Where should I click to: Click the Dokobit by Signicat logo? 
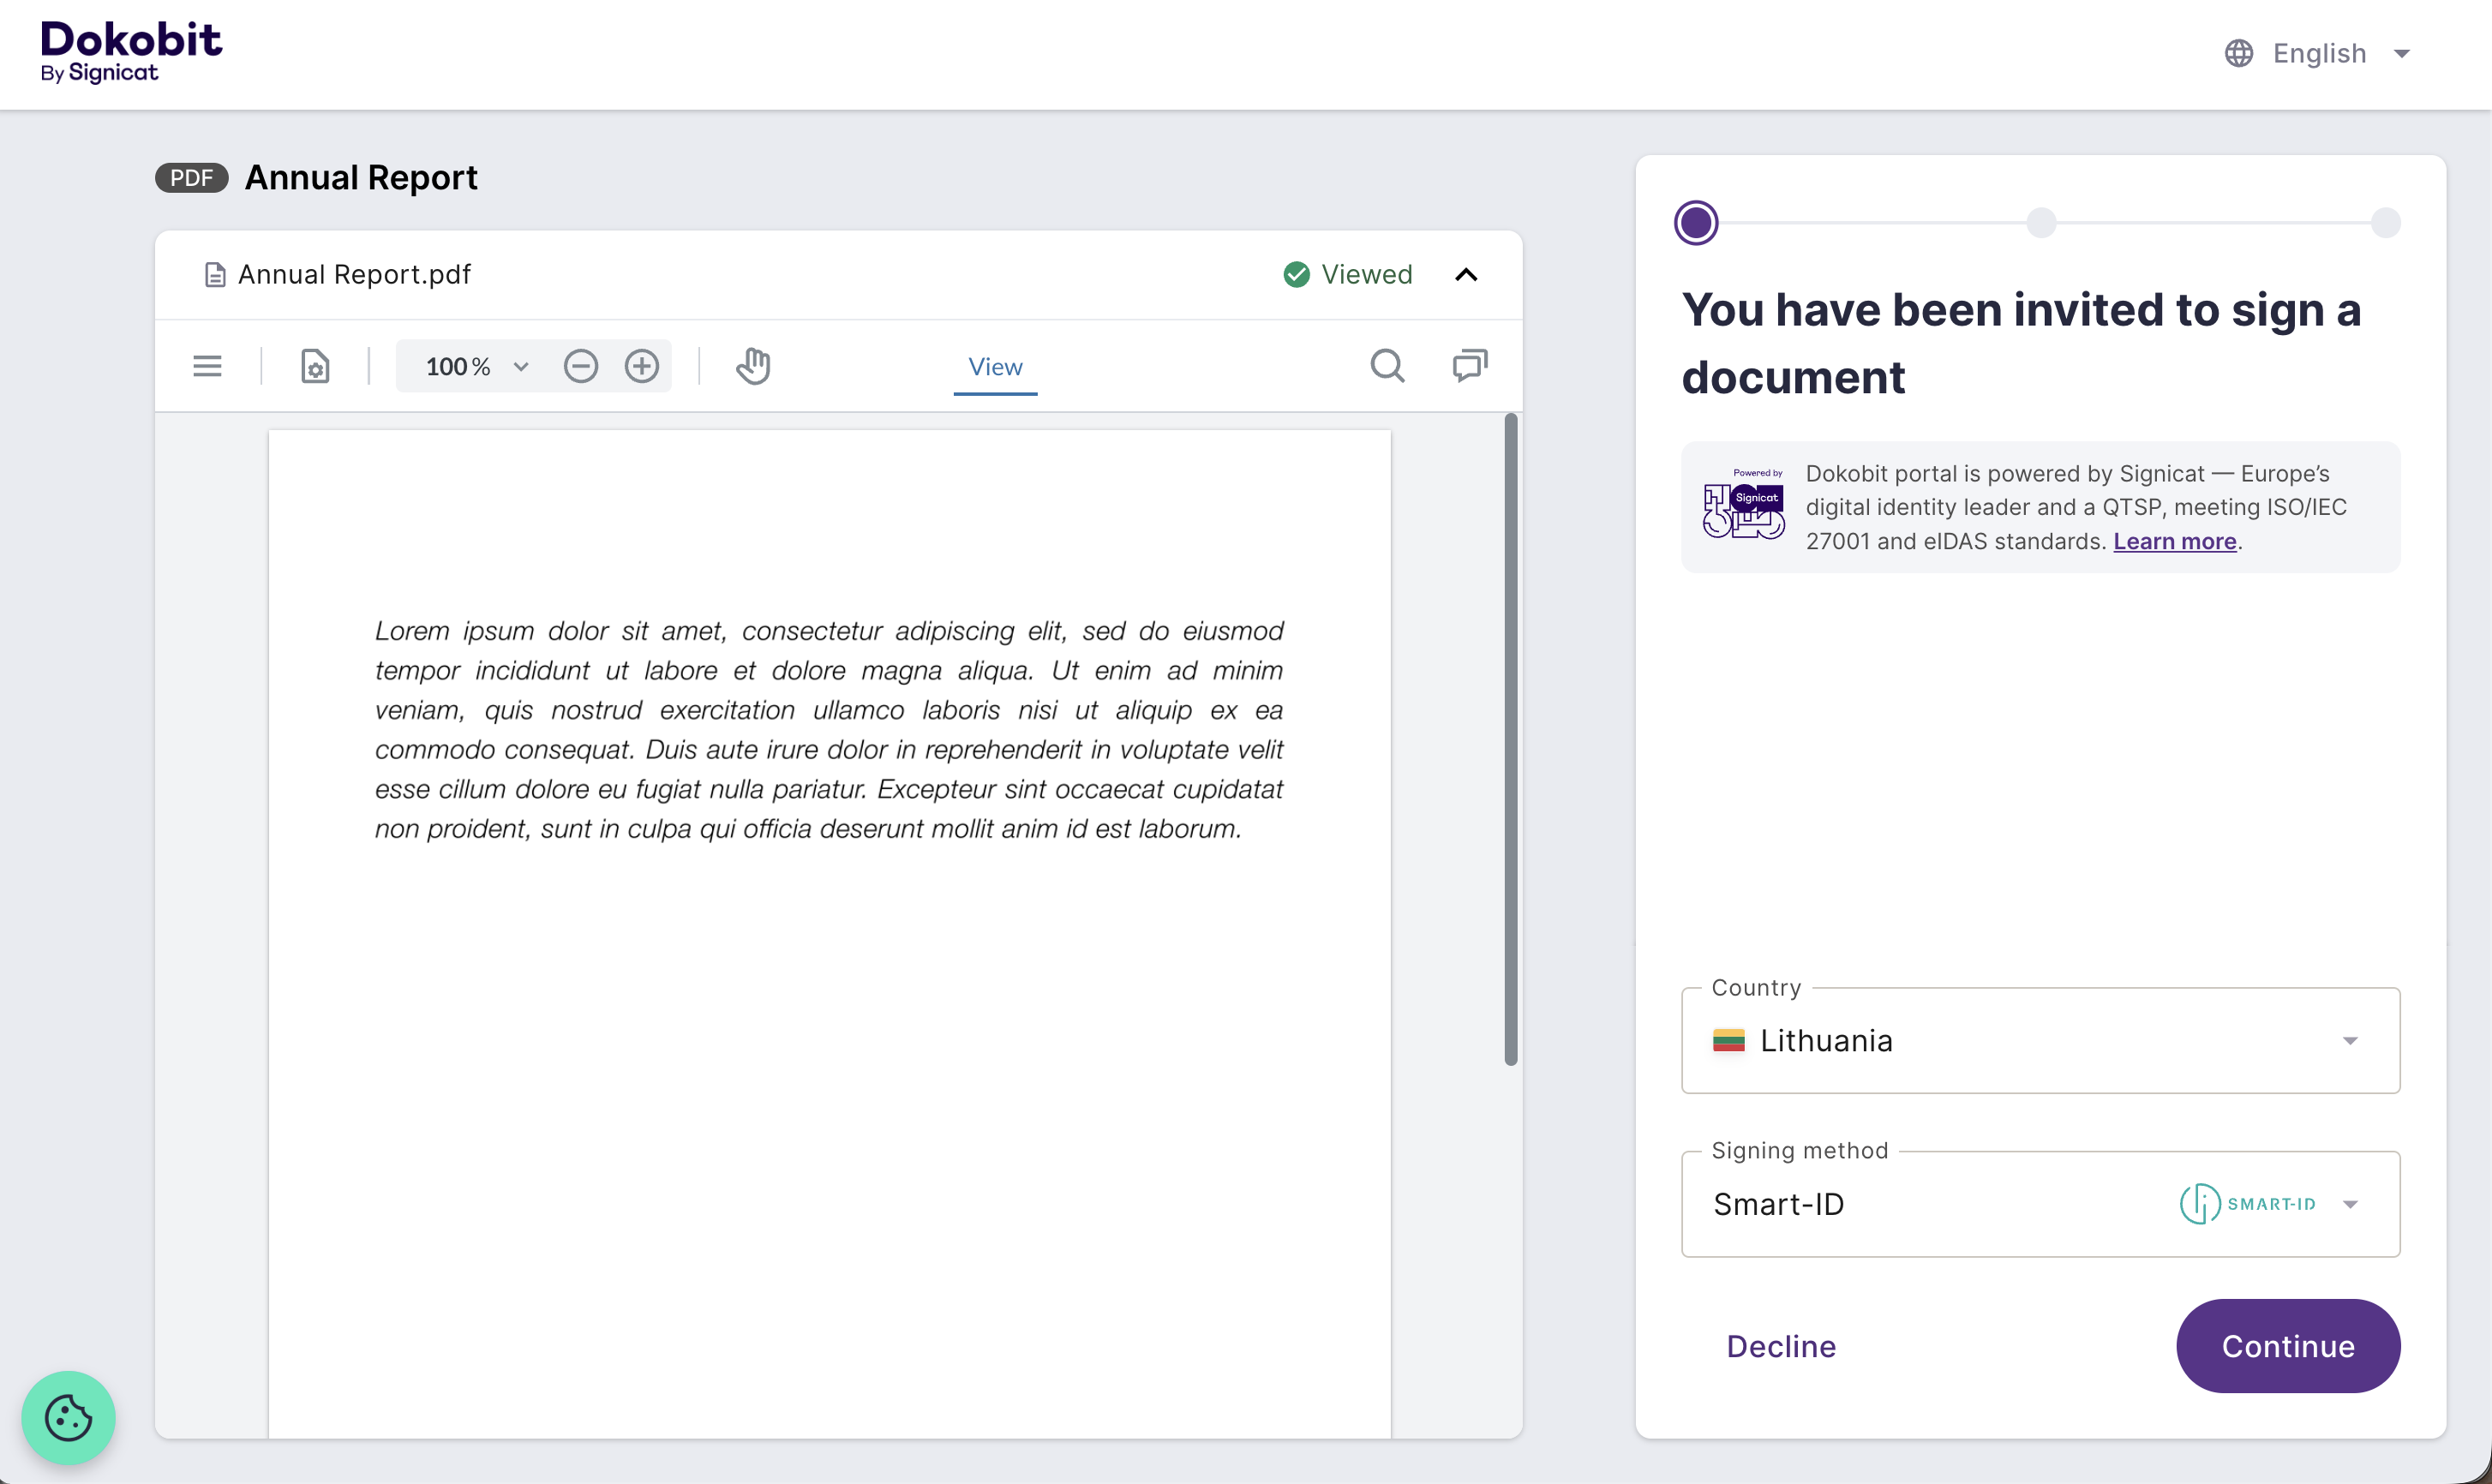click(131, 52)
